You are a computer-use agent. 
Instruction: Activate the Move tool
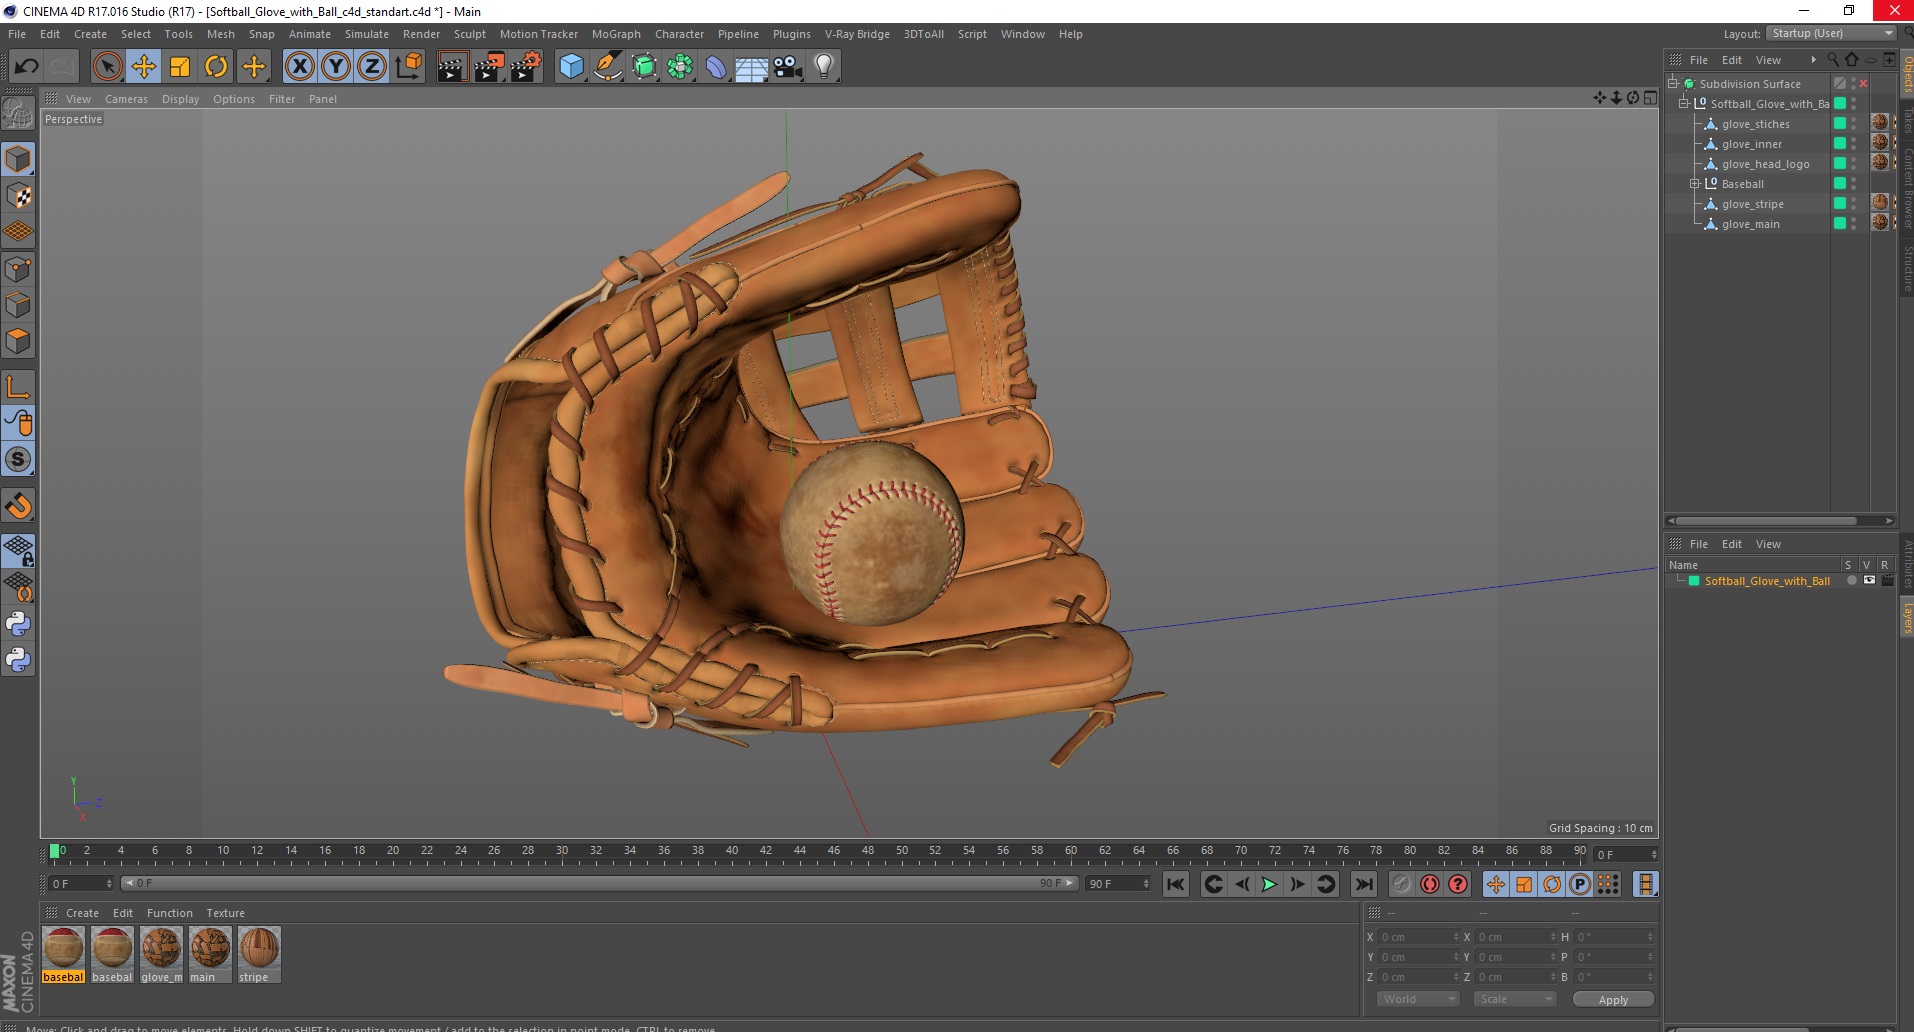pyautogui.click(x=143, y=67)
